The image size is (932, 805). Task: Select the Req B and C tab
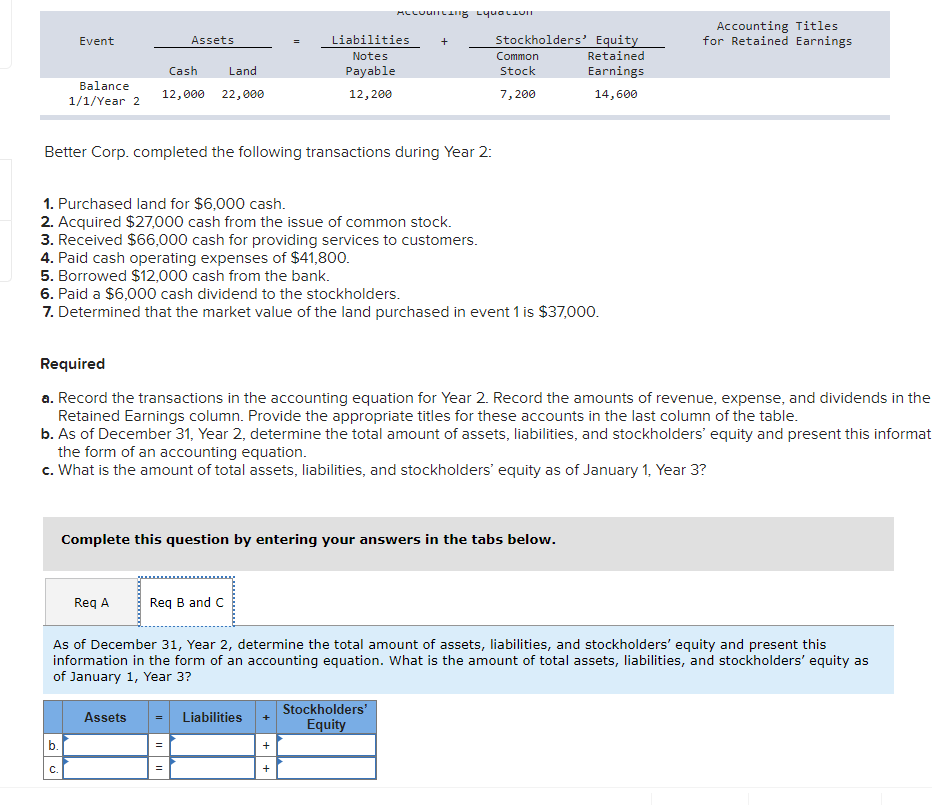click(186, 601)
